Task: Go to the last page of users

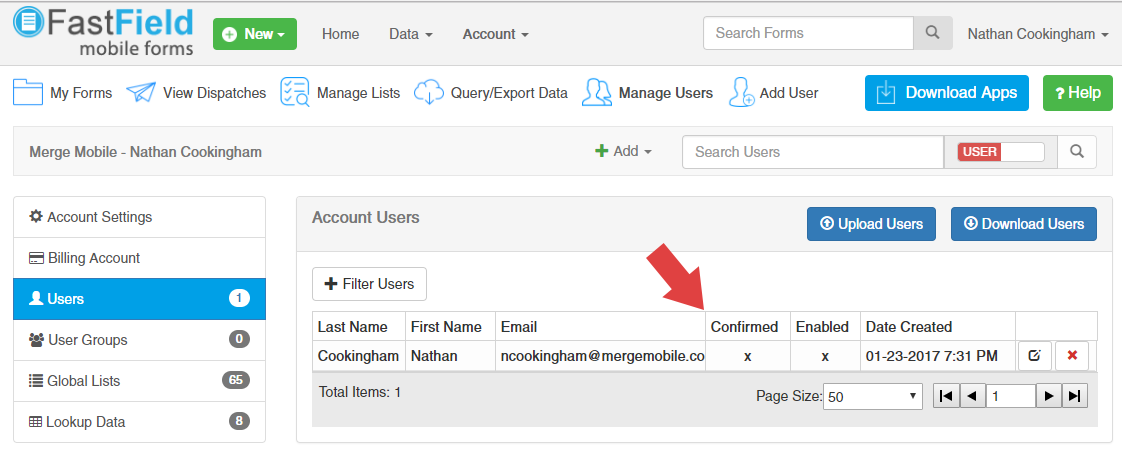Action: tap(1074, 396)
